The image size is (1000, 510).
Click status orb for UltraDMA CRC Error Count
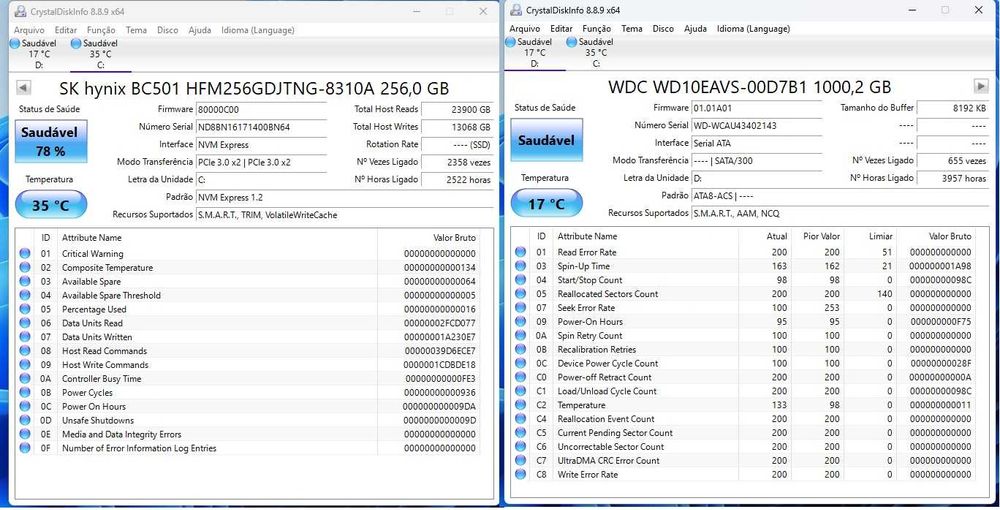(520, 461)
